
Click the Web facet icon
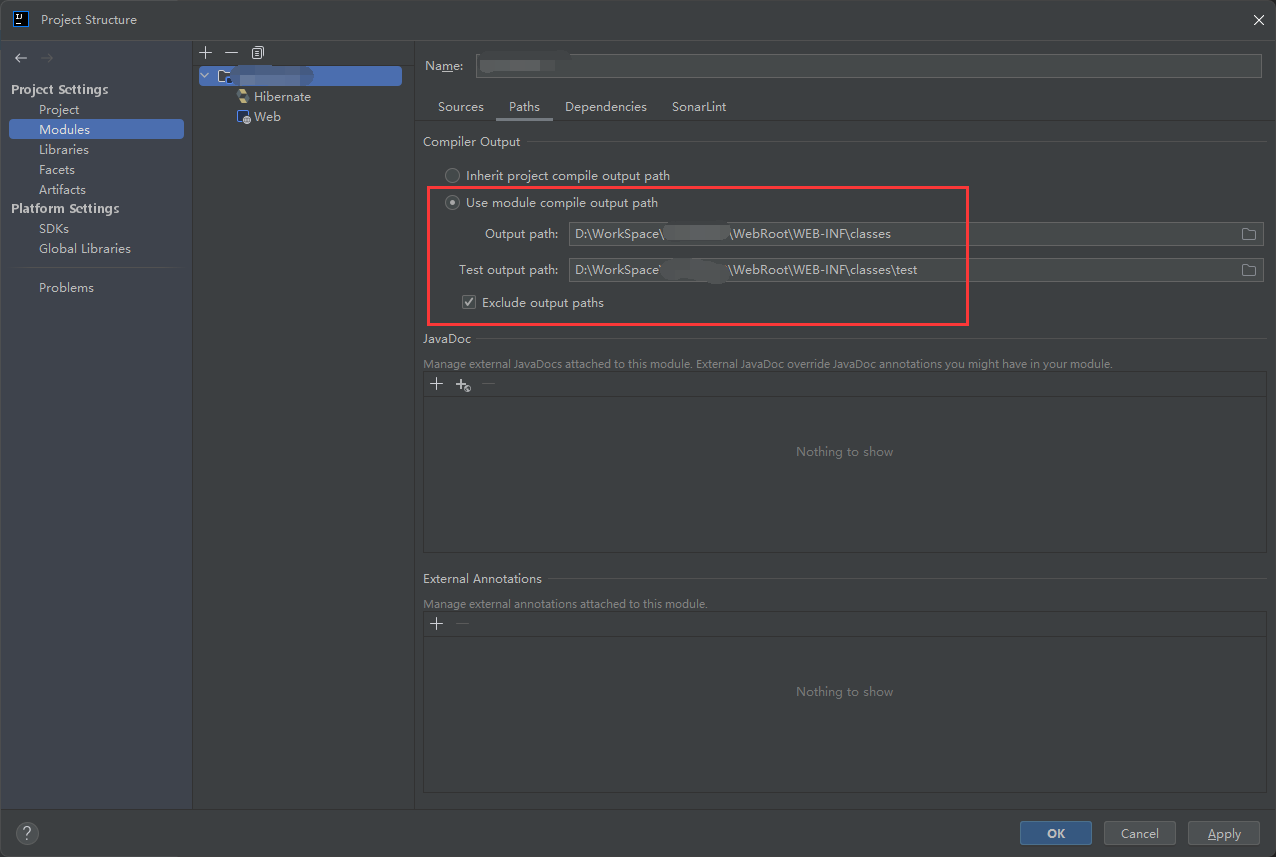tap(243, 117)
